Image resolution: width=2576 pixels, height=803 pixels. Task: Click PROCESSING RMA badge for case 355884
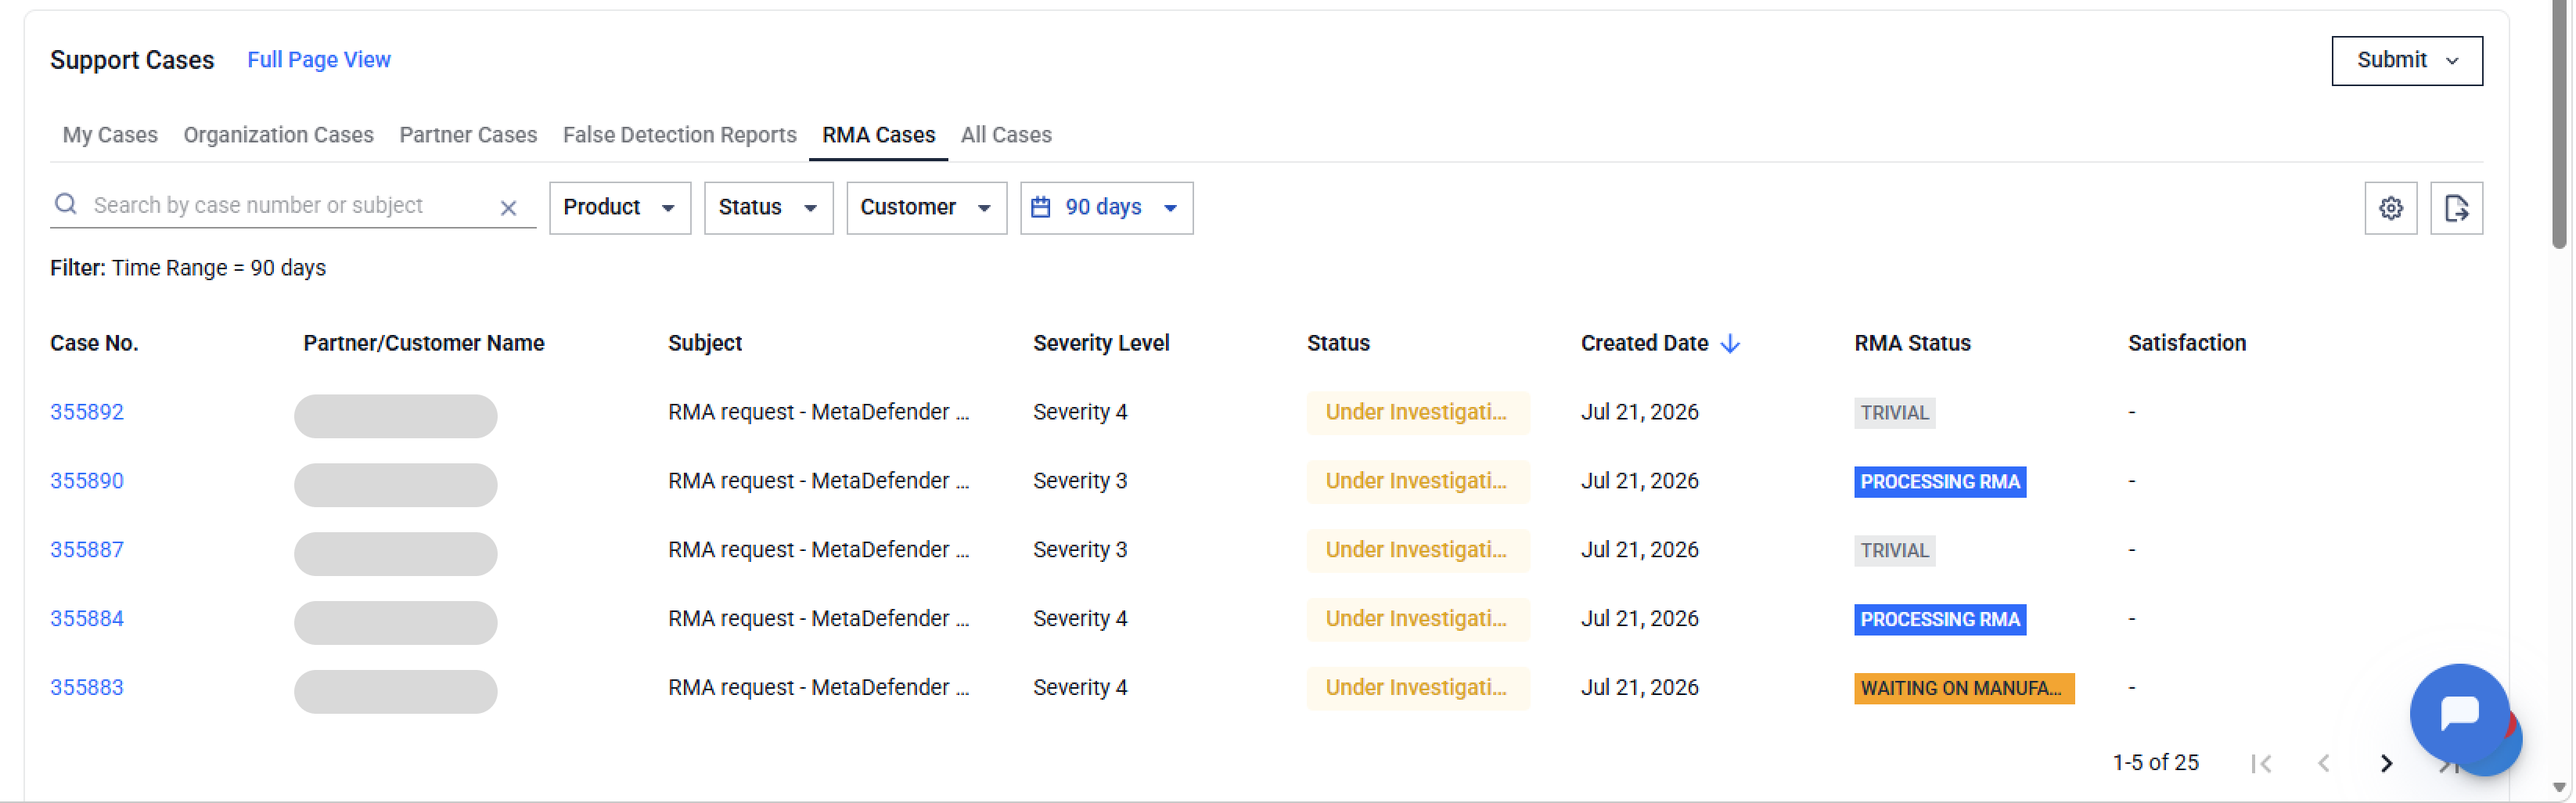pyautogui.click(x=1940, y=620)
